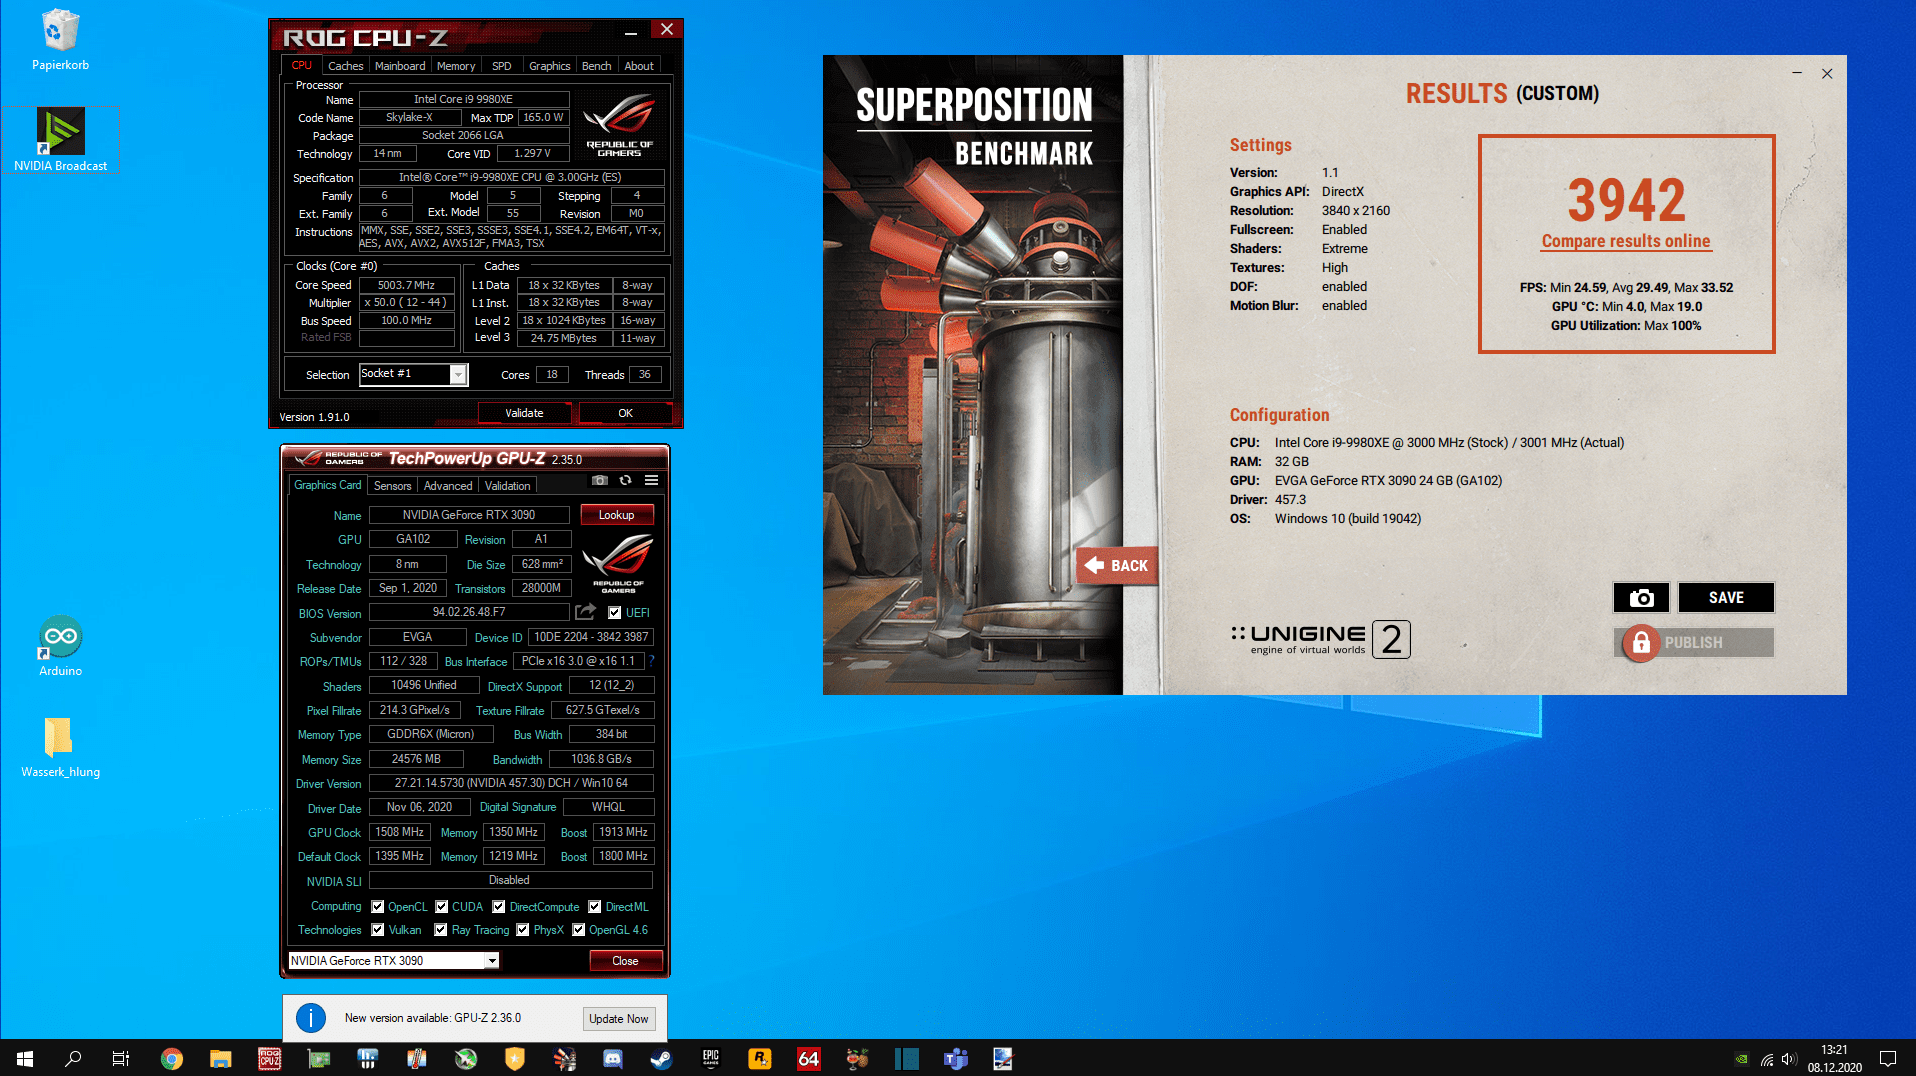
Task: Open File Explorer from the taskbar
Action: [221, 1058]
